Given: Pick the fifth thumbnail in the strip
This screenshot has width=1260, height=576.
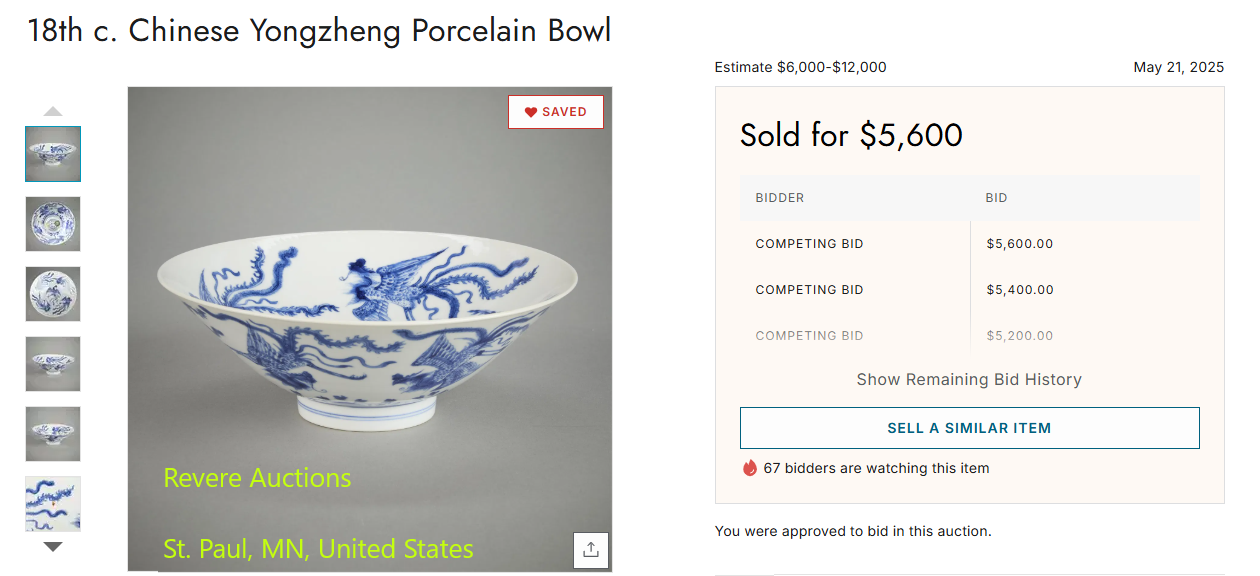Looking at the screenshot, I should click(x=53, y=434).
